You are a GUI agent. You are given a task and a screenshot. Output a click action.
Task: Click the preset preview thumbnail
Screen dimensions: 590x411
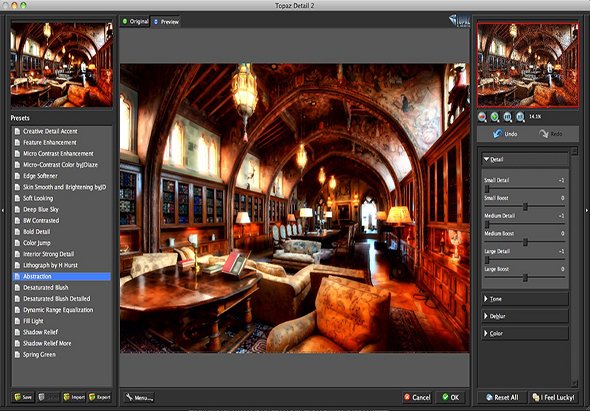tap(62, 65)
